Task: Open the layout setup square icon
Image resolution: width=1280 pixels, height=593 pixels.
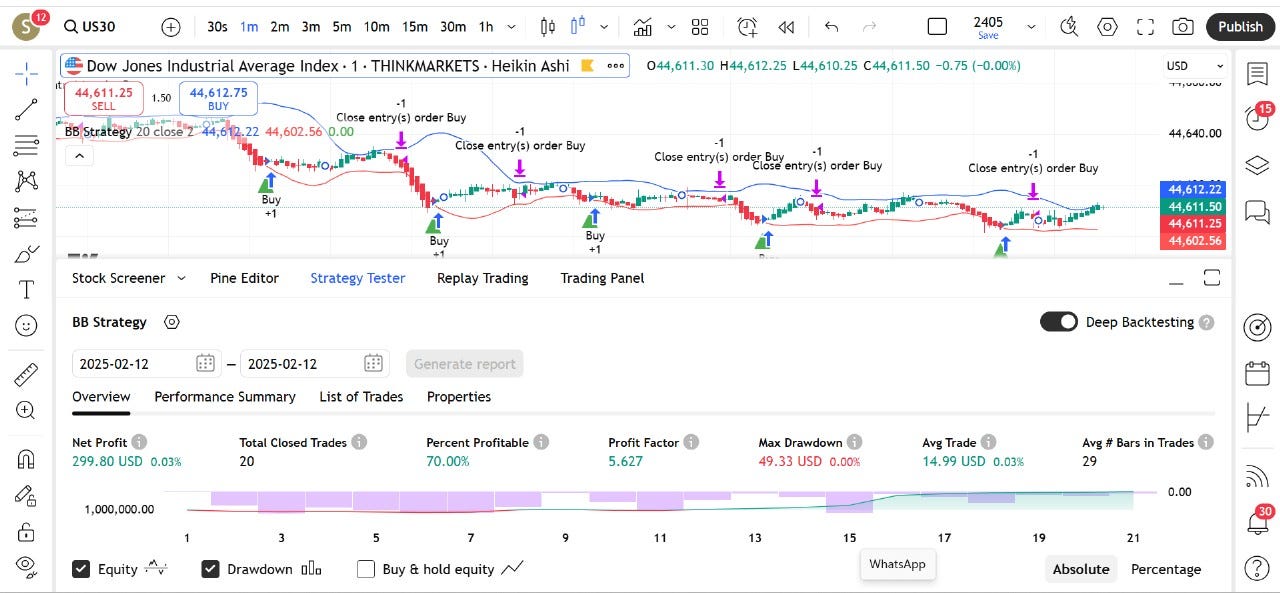Action: [937, 27]
